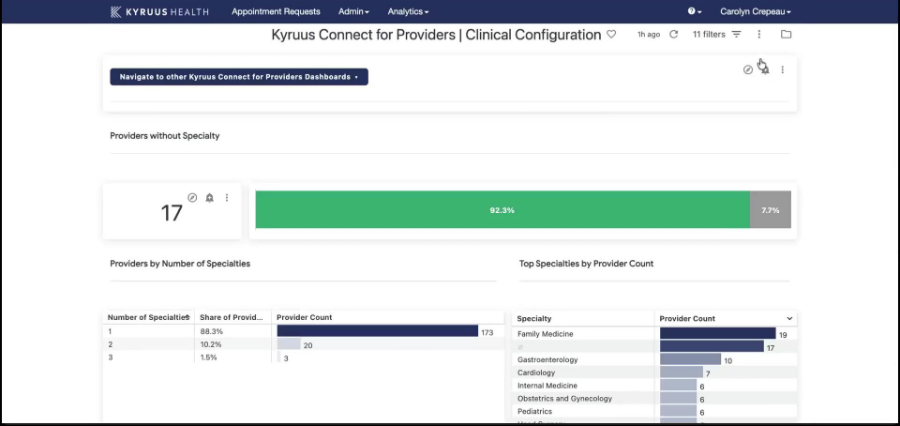Select Obstetrics and Gynecology row
This screenshot has height=426, width=900.
(654, 398)
